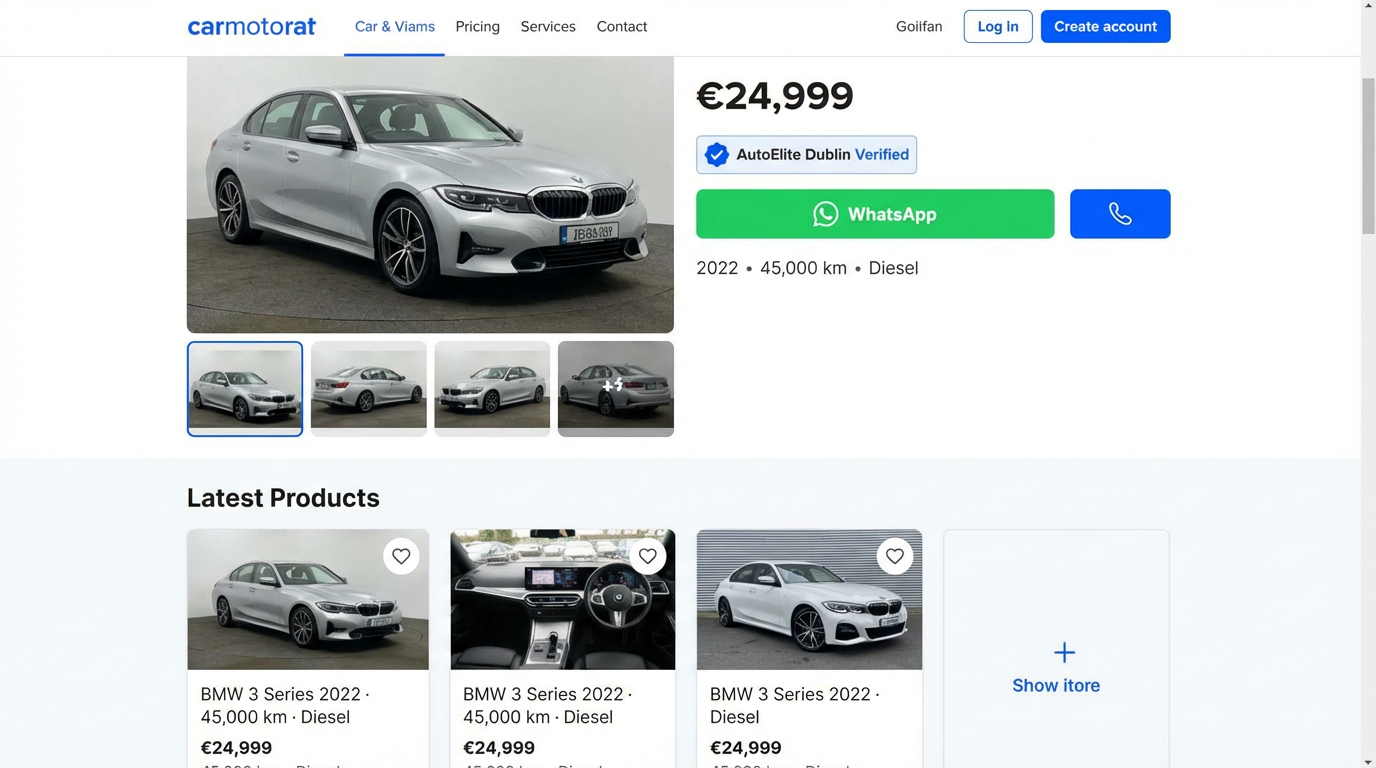Click the verified checkmark badge icon

[716, 154]
